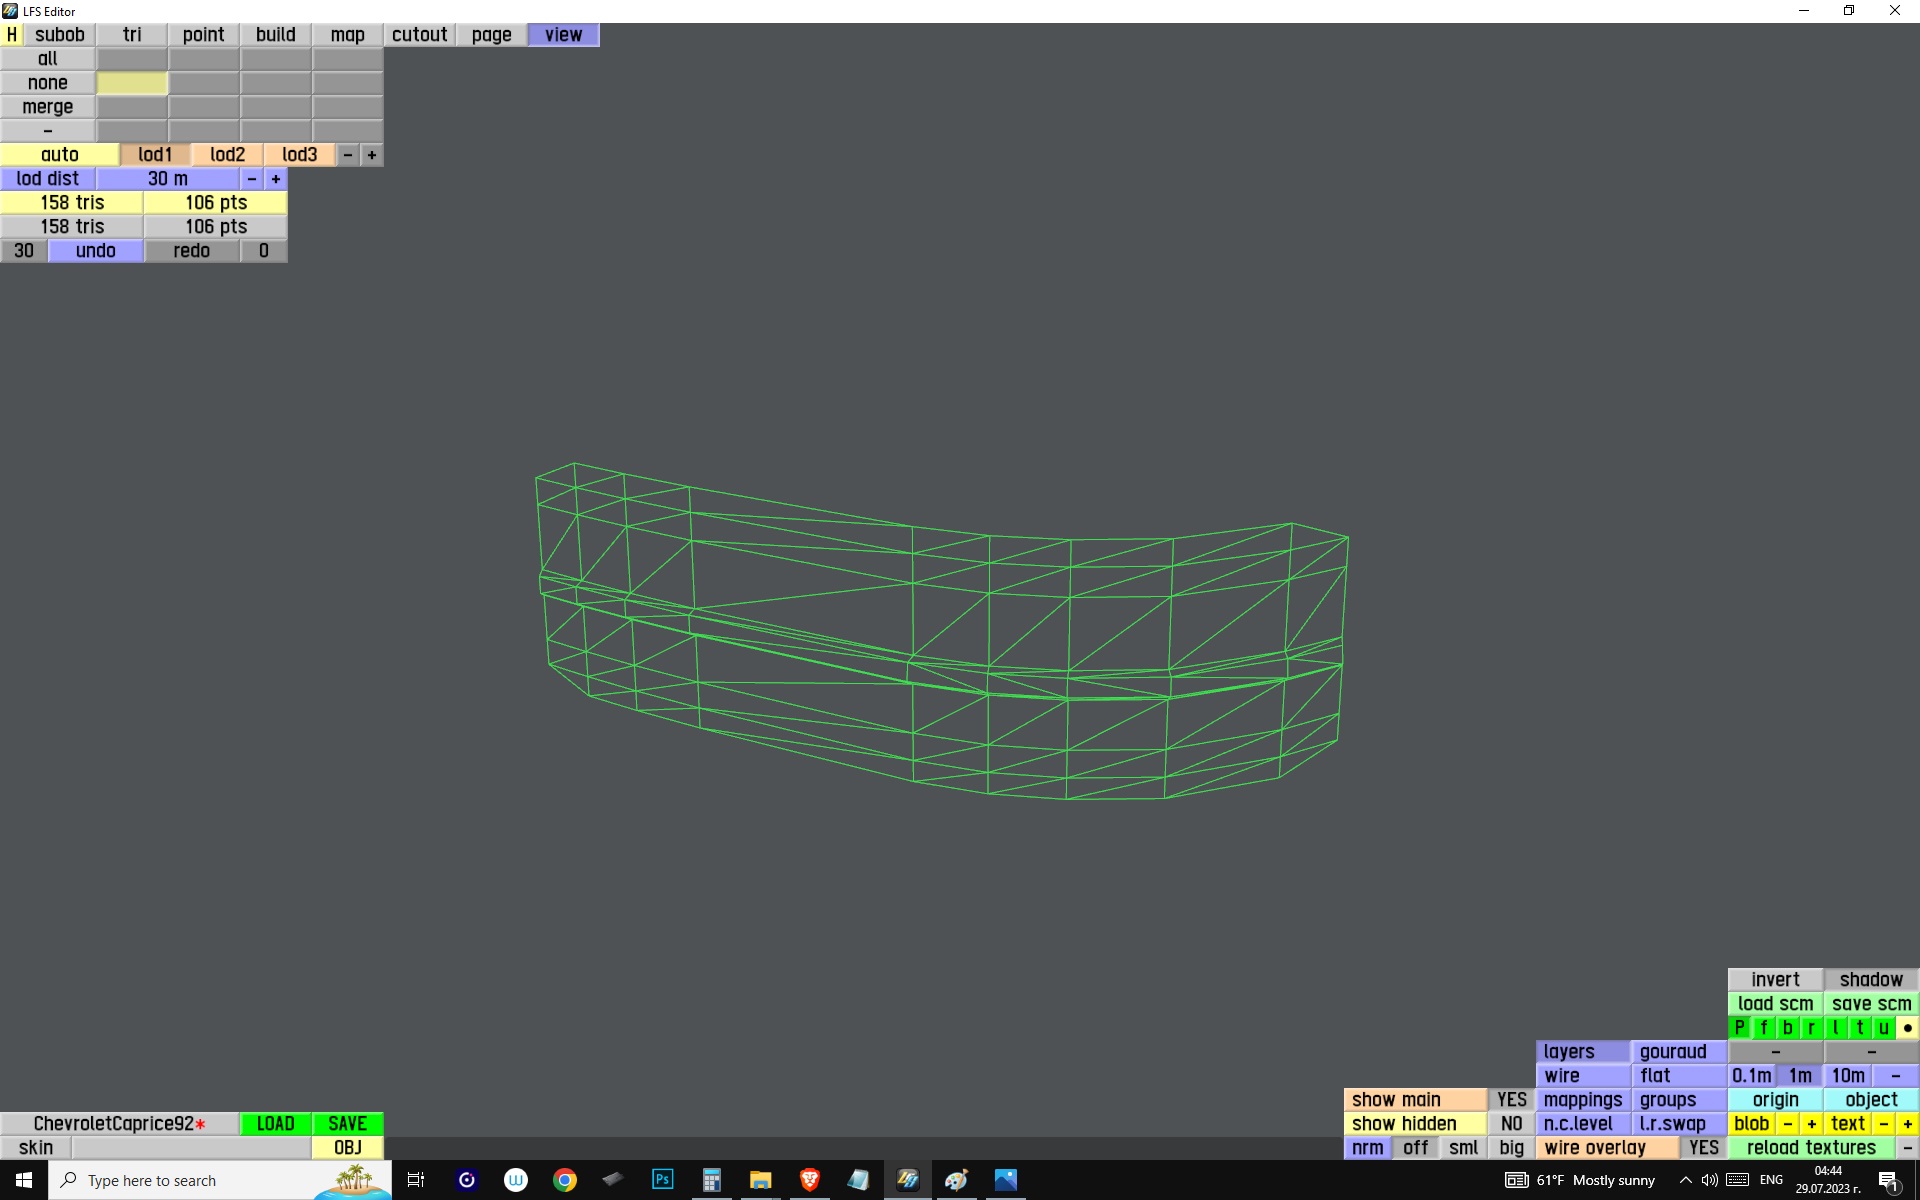This screenshot has width=1920, height=1200.
Task: Click the skin name input field
Action: [190, 1148]
